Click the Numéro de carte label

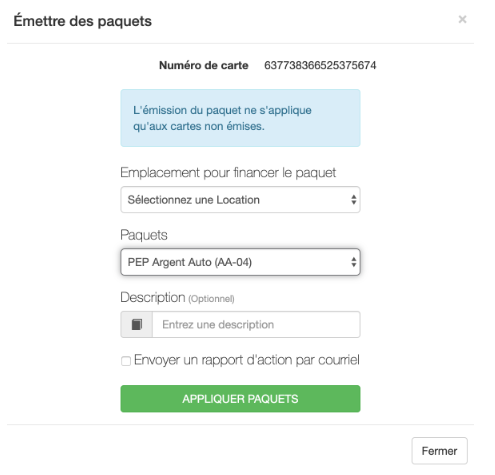pyautogui.click(x=204, y=65)
